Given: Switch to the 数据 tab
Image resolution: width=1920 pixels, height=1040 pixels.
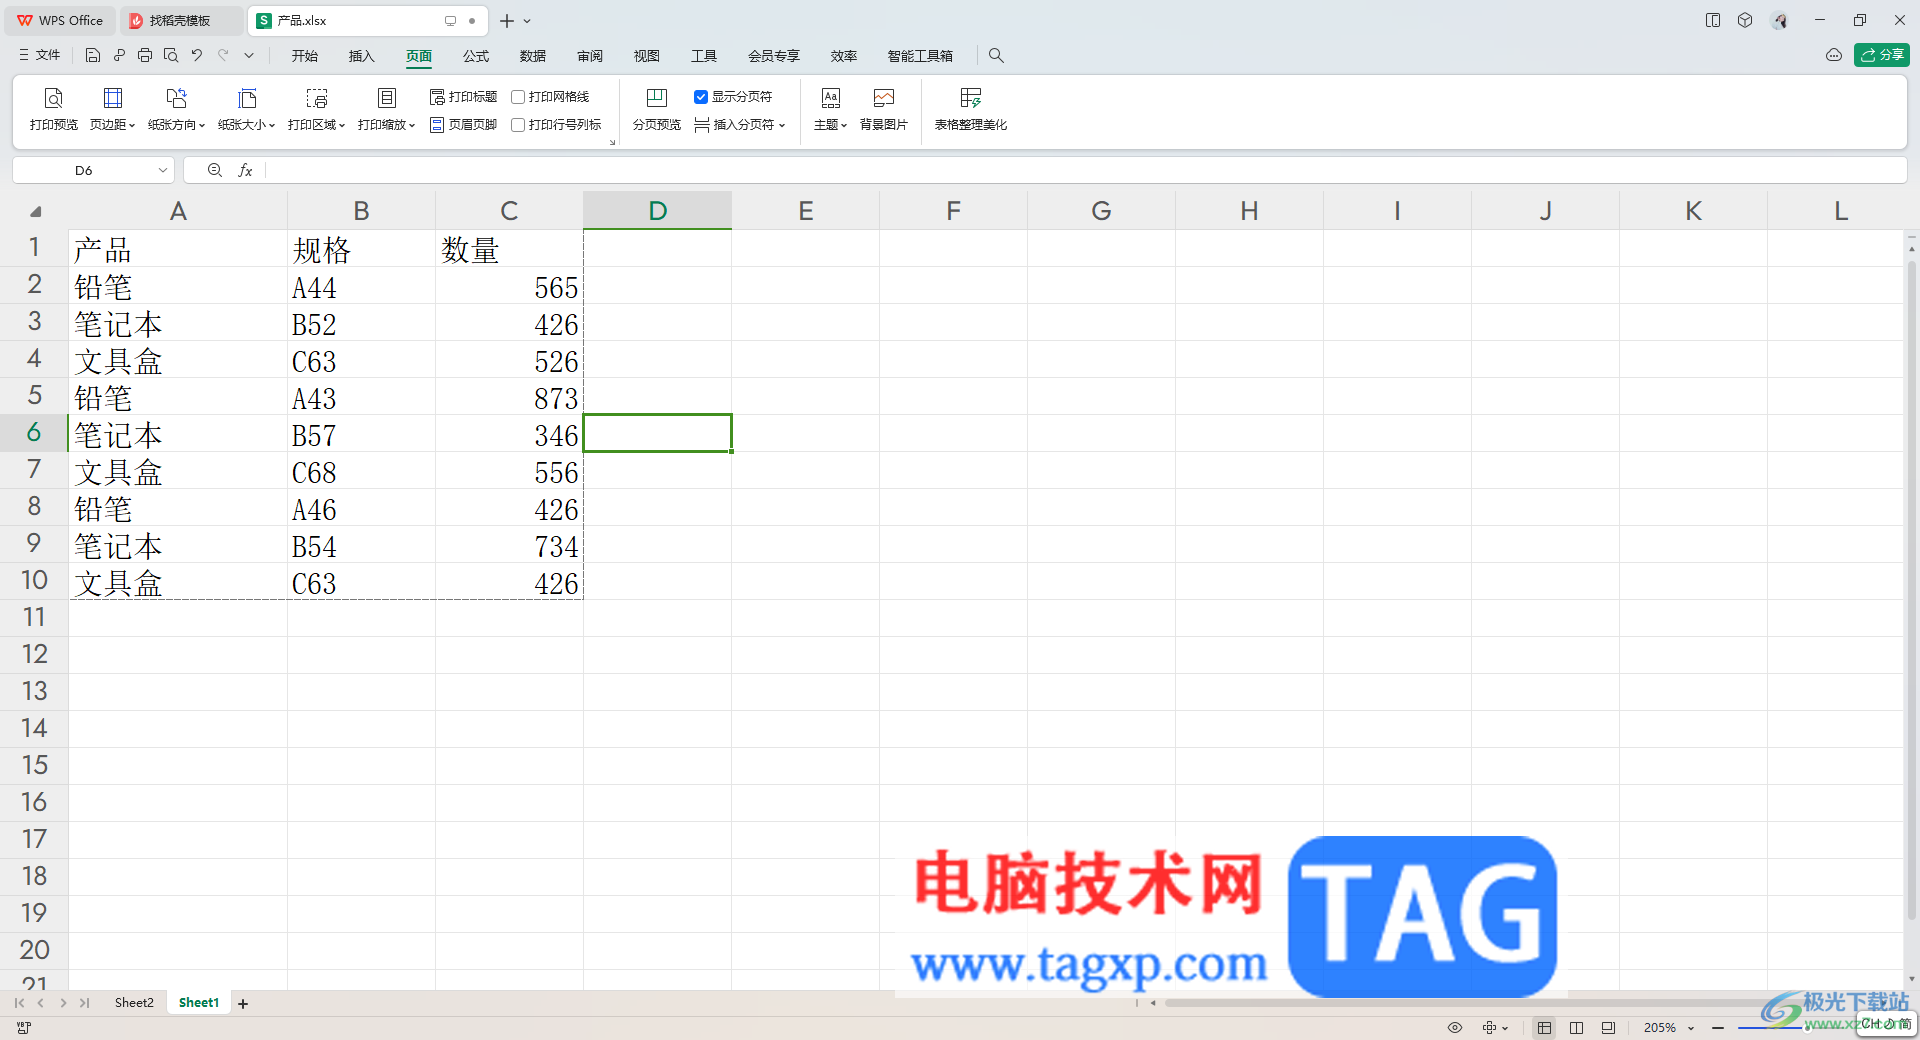Looking at the screenshot, I should (533, 56).
